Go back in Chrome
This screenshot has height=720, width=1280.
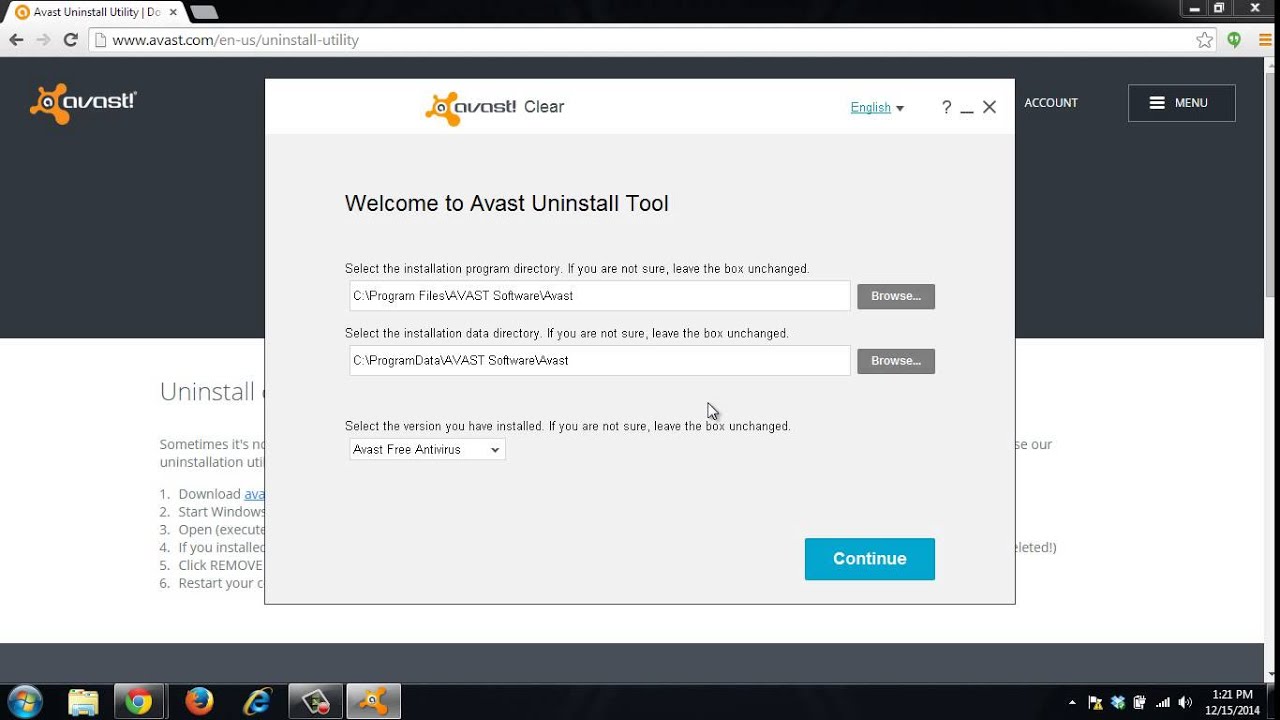[x=16, y=40]
